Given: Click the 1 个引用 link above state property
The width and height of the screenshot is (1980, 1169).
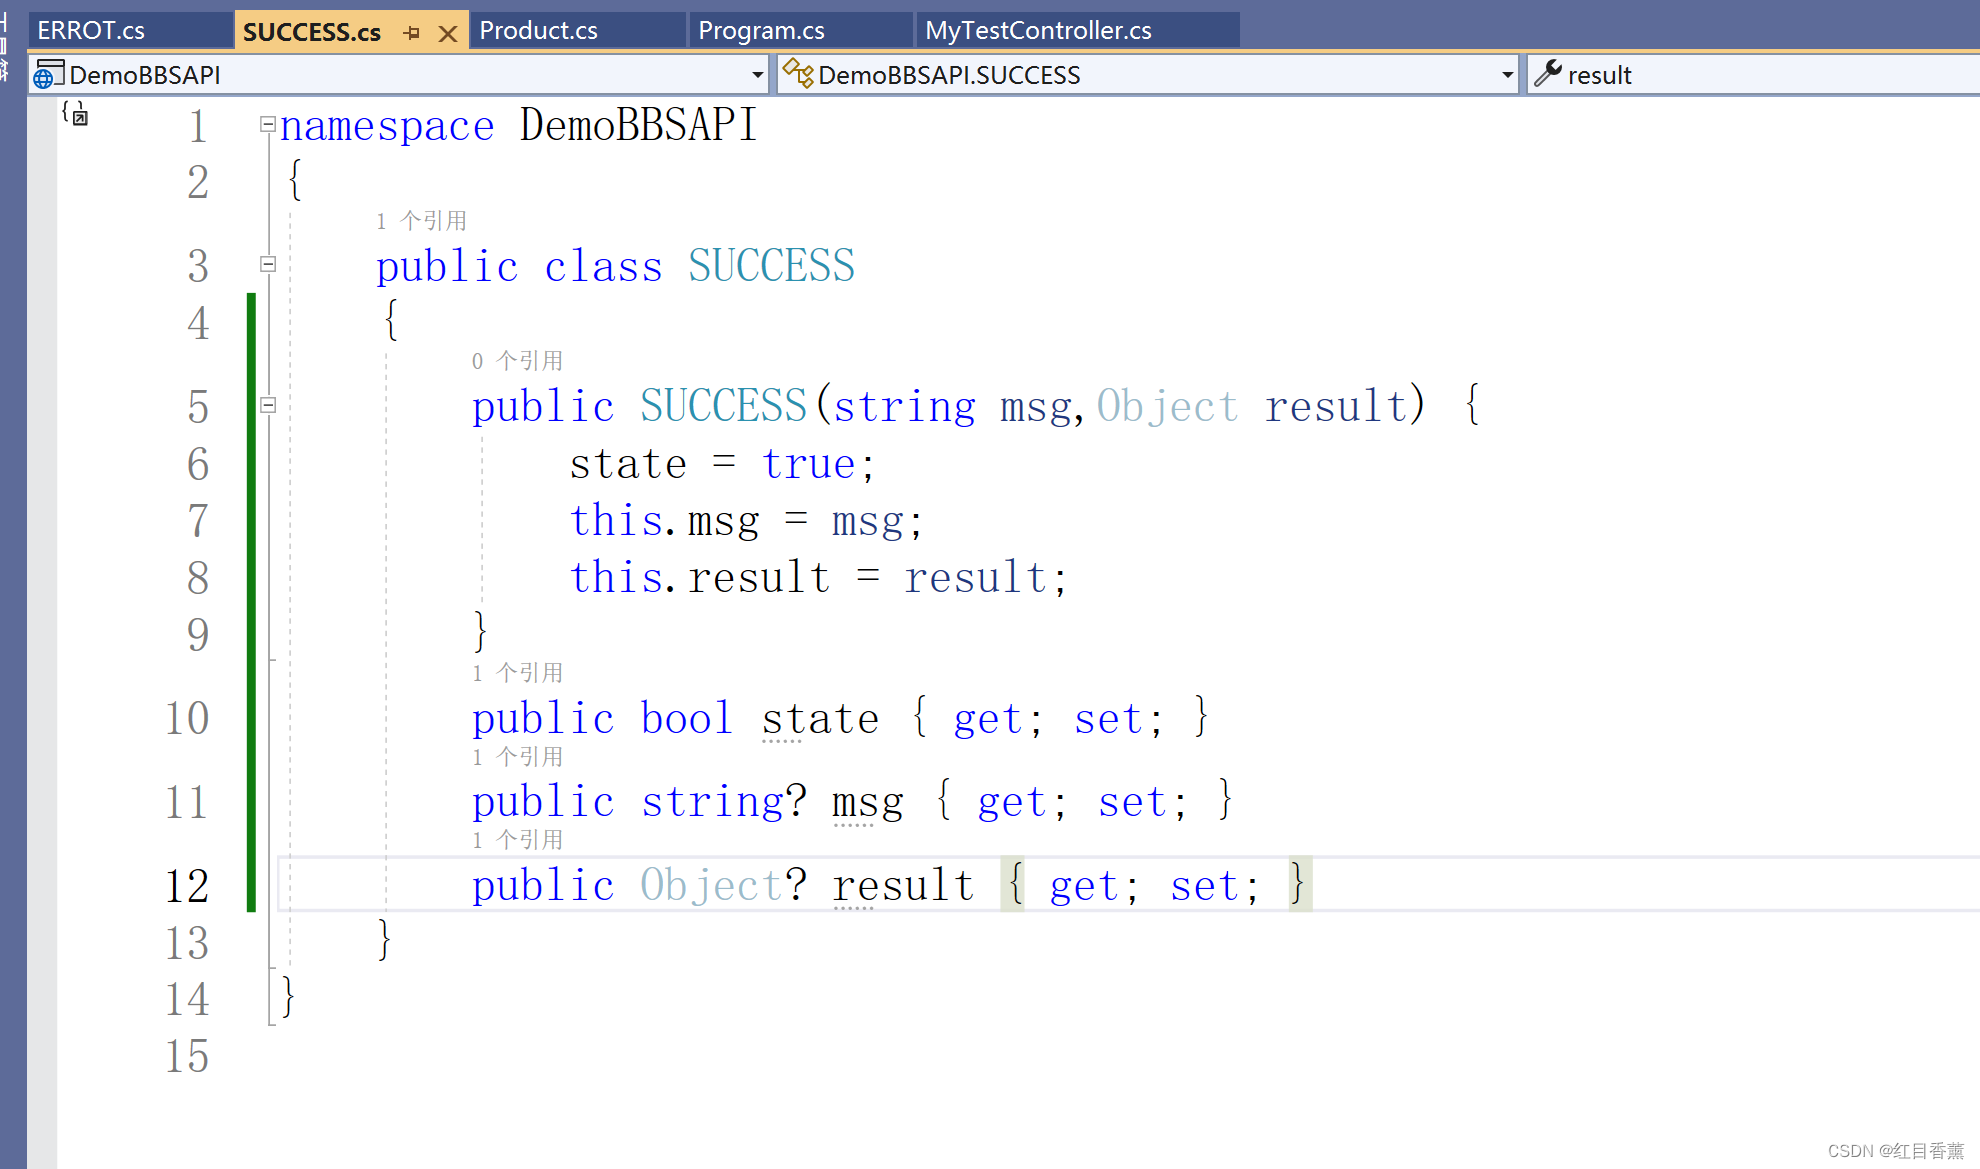Looking at the screenshot, I should (518, 672).
